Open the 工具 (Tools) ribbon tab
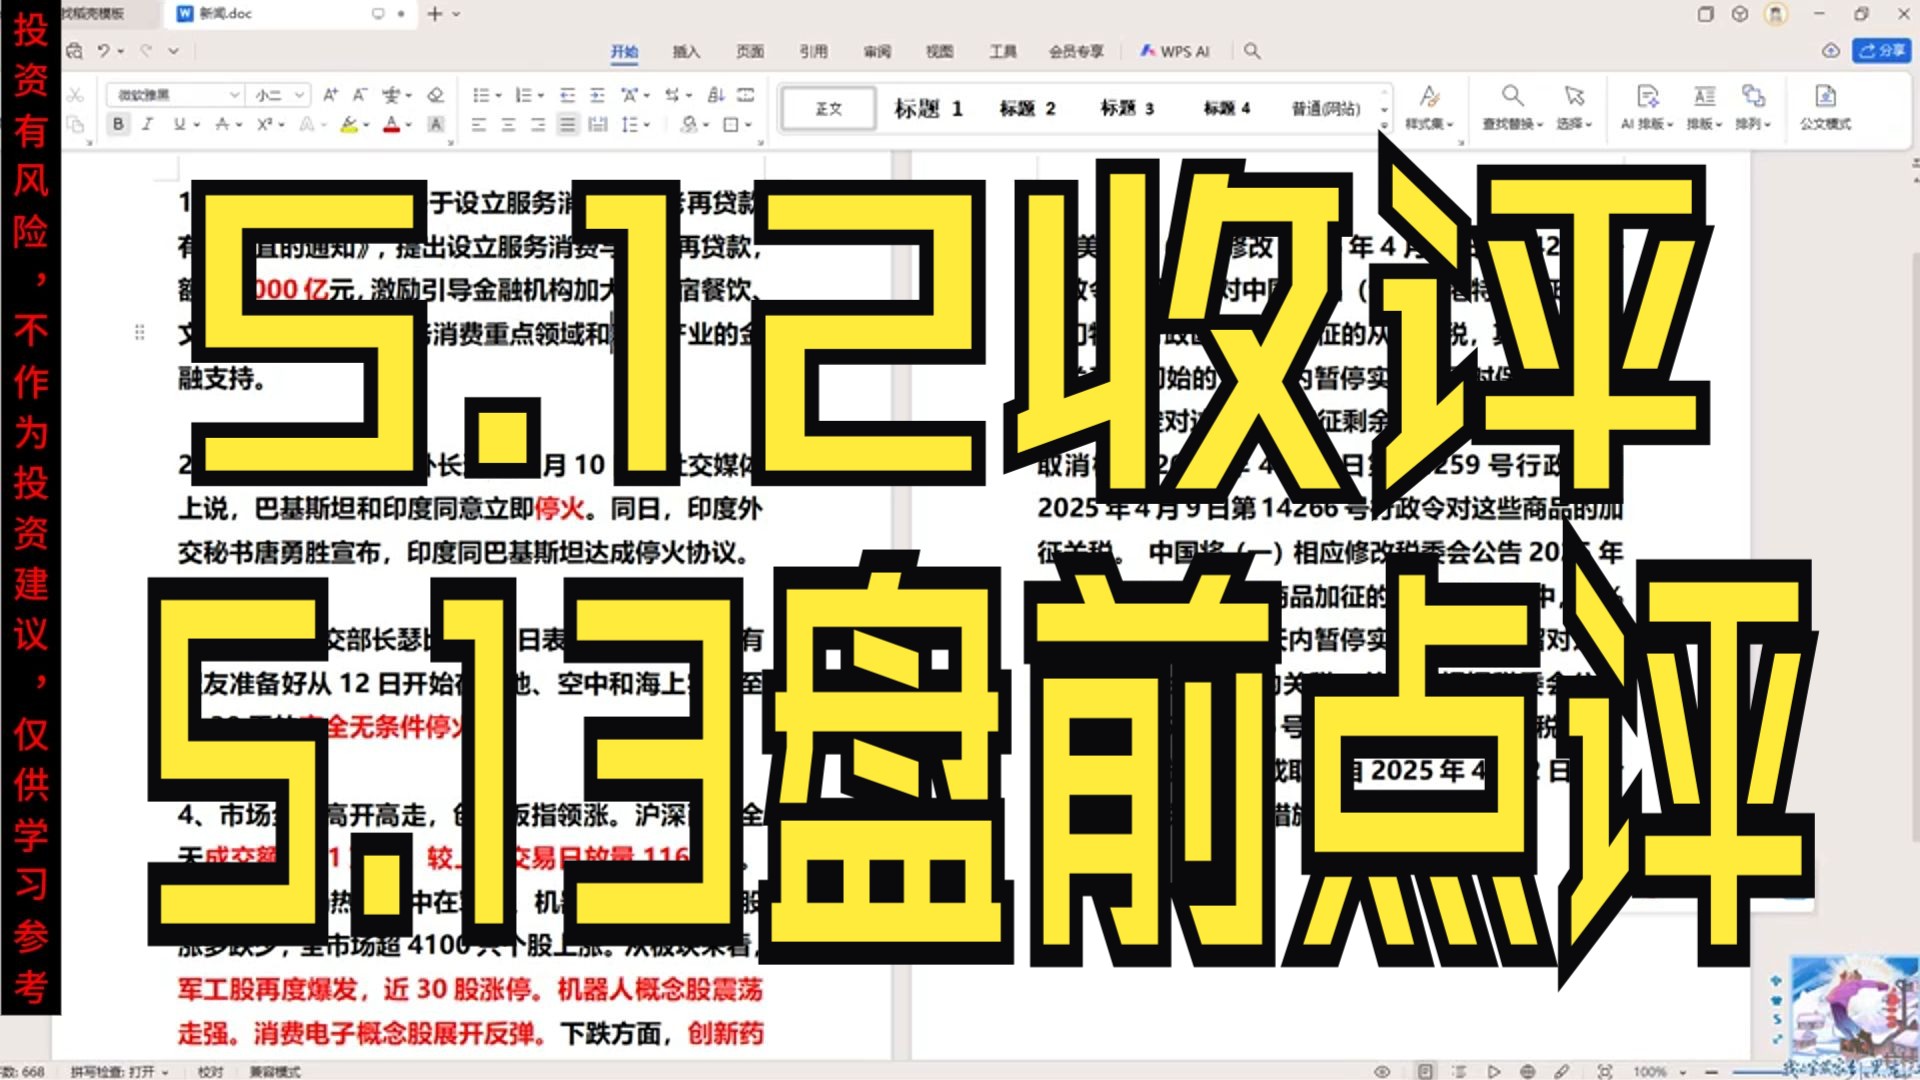 (1003, 52)
